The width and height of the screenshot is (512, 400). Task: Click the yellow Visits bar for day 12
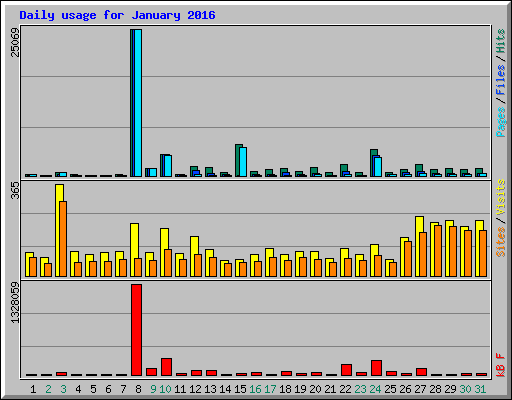193,256
